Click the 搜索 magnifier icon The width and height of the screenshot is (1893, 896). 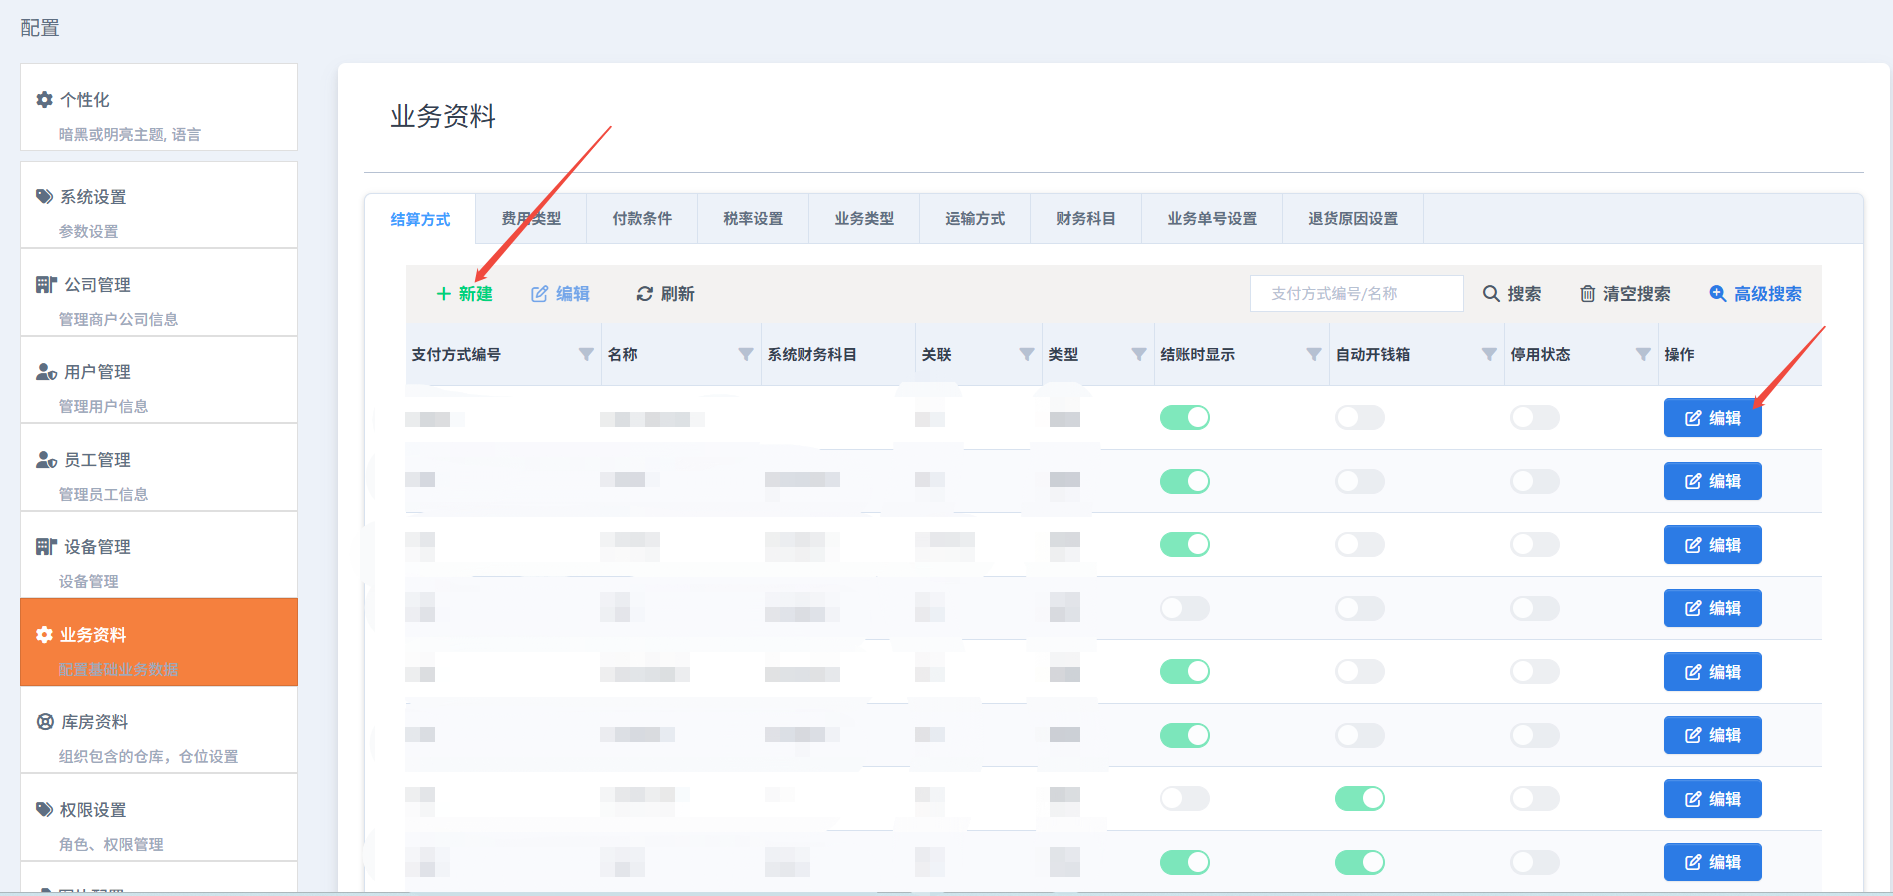(1491, 294)
